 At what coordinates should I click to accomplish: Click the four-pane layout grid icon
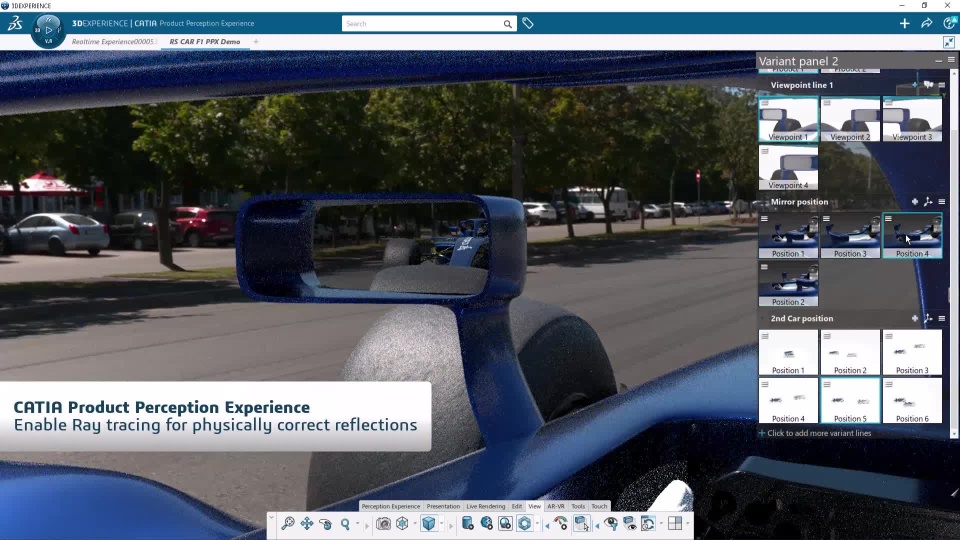coord(675,523)
